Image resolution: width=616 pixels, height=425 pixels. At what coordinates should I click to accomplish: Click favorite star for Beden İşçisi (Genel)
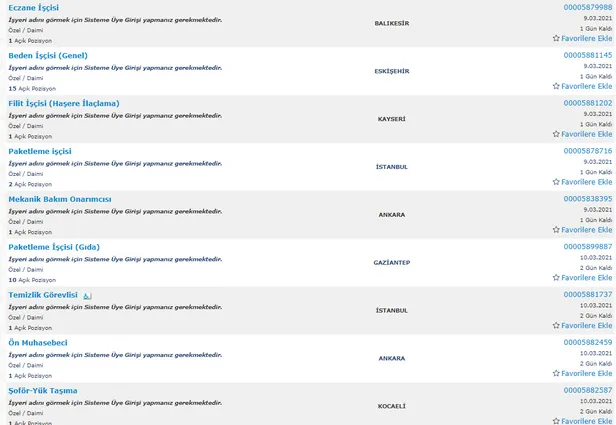point(556,86)
